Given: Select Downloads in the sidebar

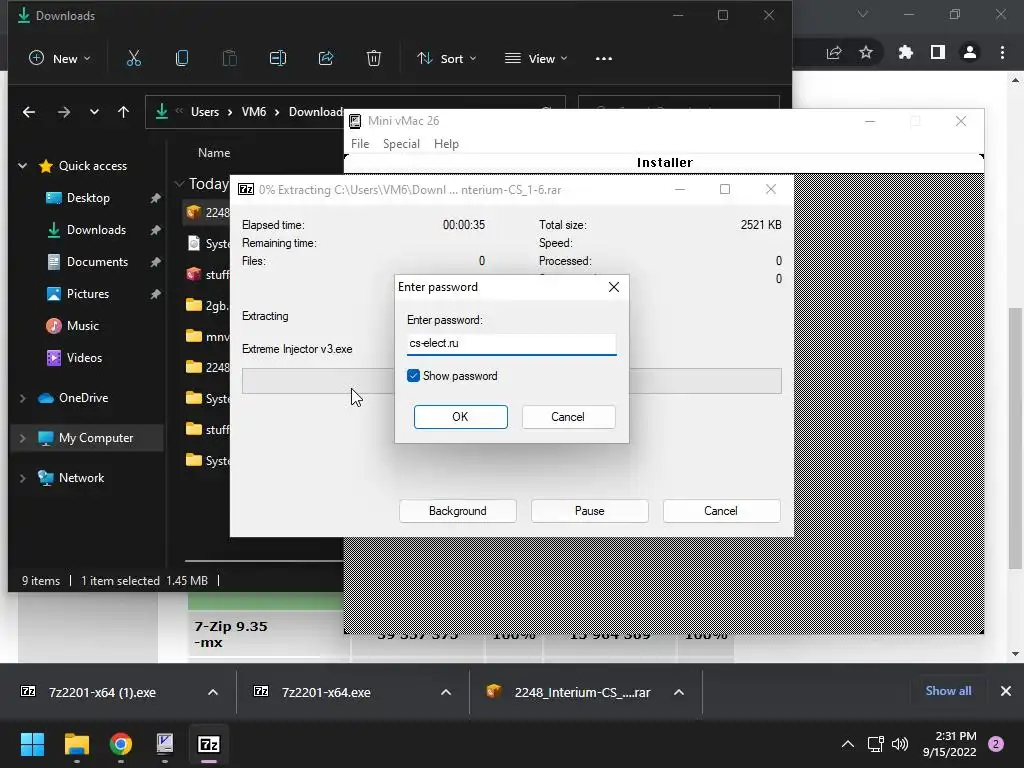Looking at the screenshot, I should click(x=96, y=230).
